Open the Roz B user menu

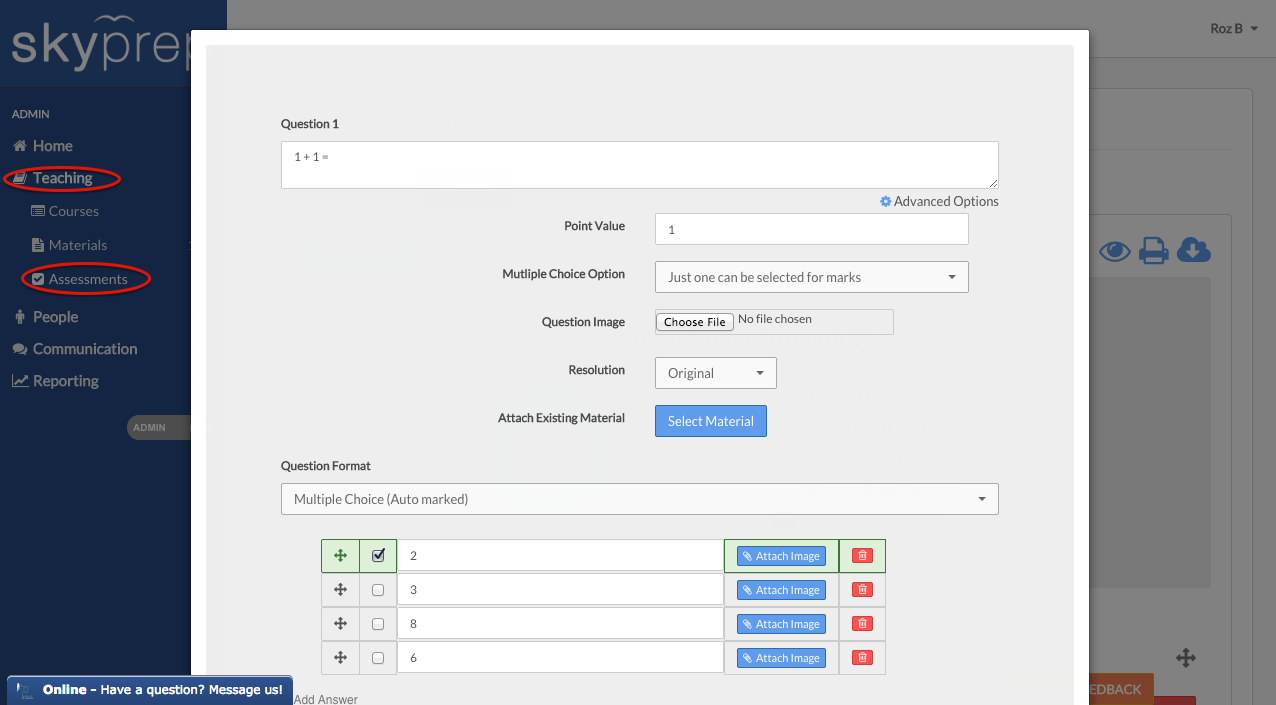(x=1233, y=29)
